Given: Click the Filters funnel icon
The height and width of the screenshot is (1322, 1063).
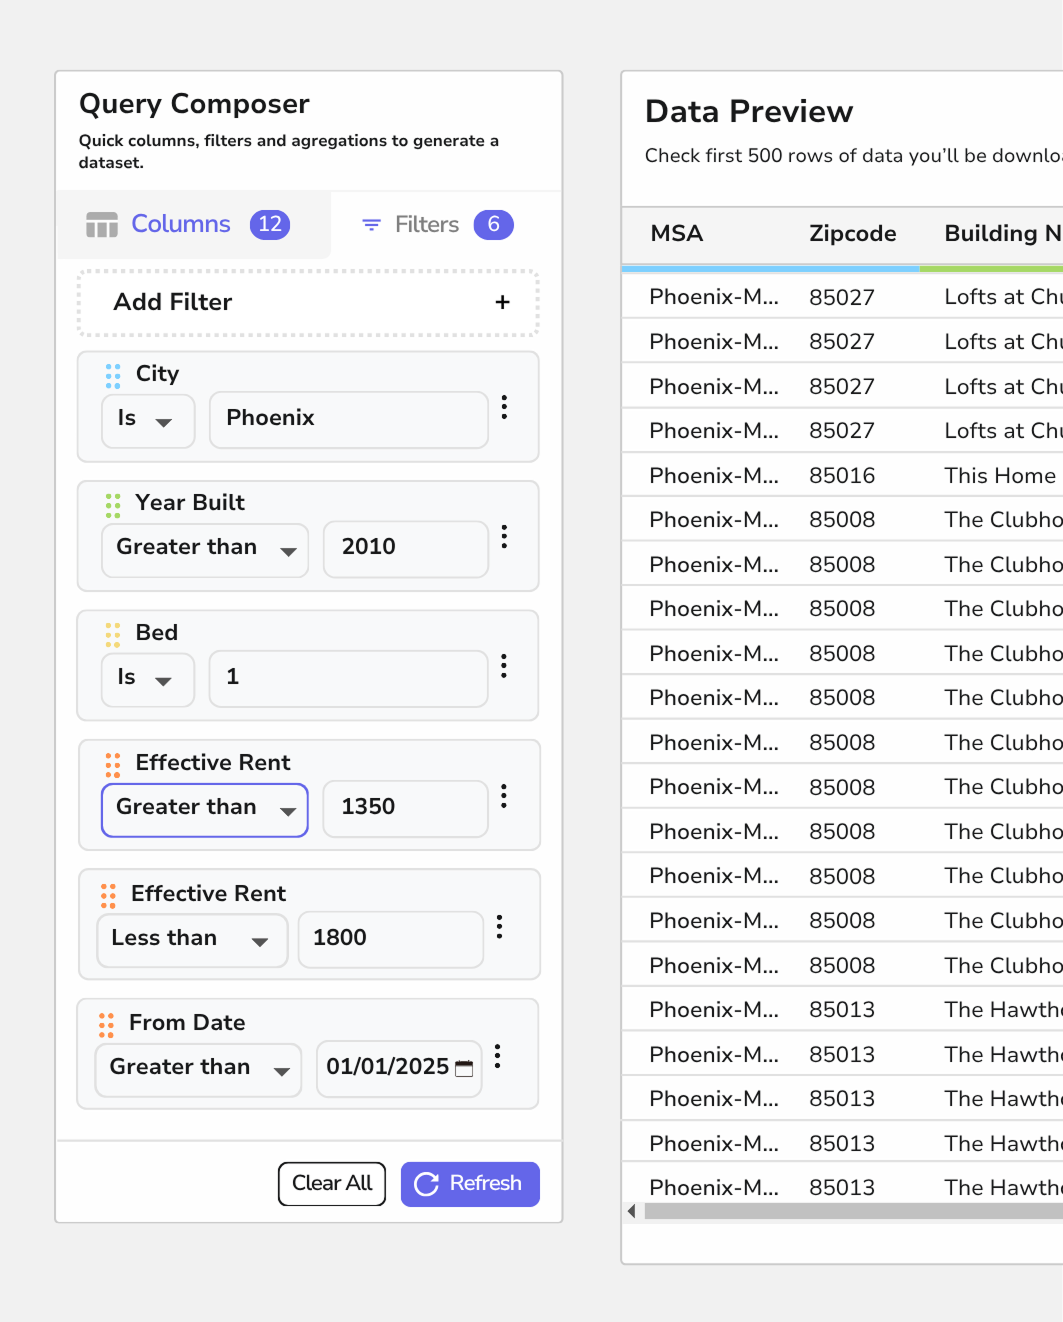Looking at the screenshot, I should point(371,224).
